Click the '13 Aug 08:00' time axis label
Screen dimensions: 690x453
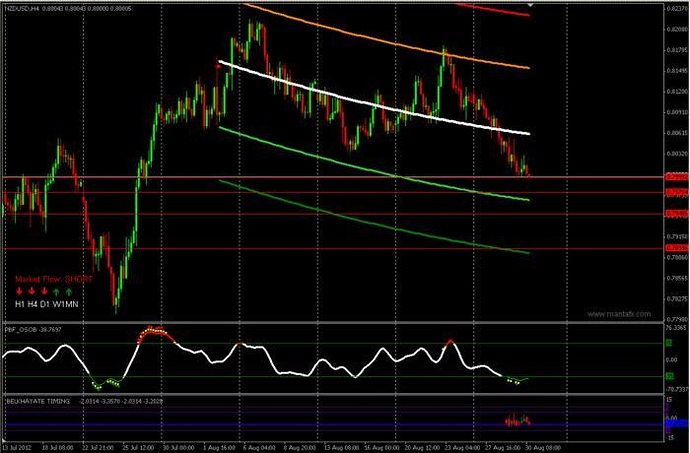click(x=341, y=447)
